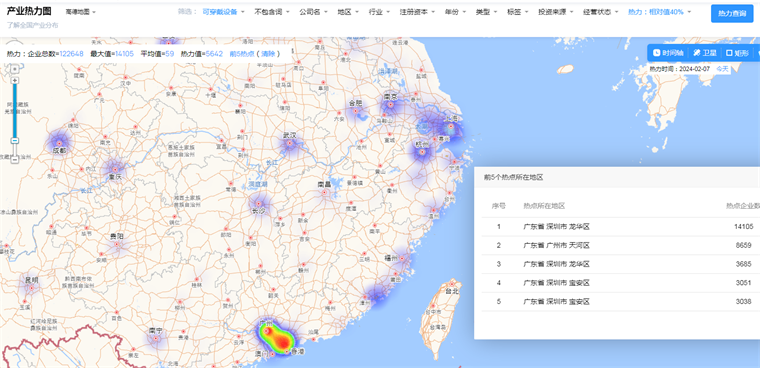Switch to 卫星 satellite view icon
The width and height of the screenshot is (760, 368).
coord(697,53)
